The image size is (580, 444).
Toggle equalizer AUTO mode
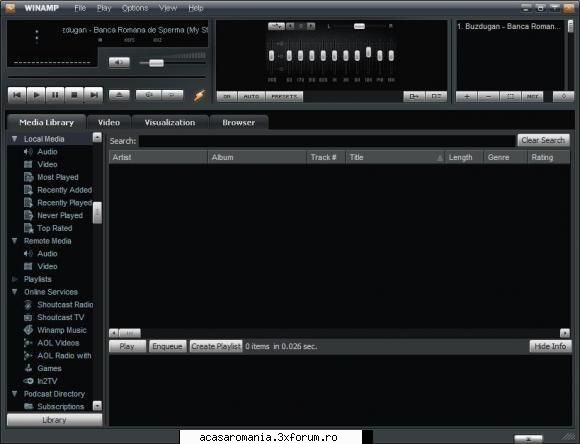[252, 97]
